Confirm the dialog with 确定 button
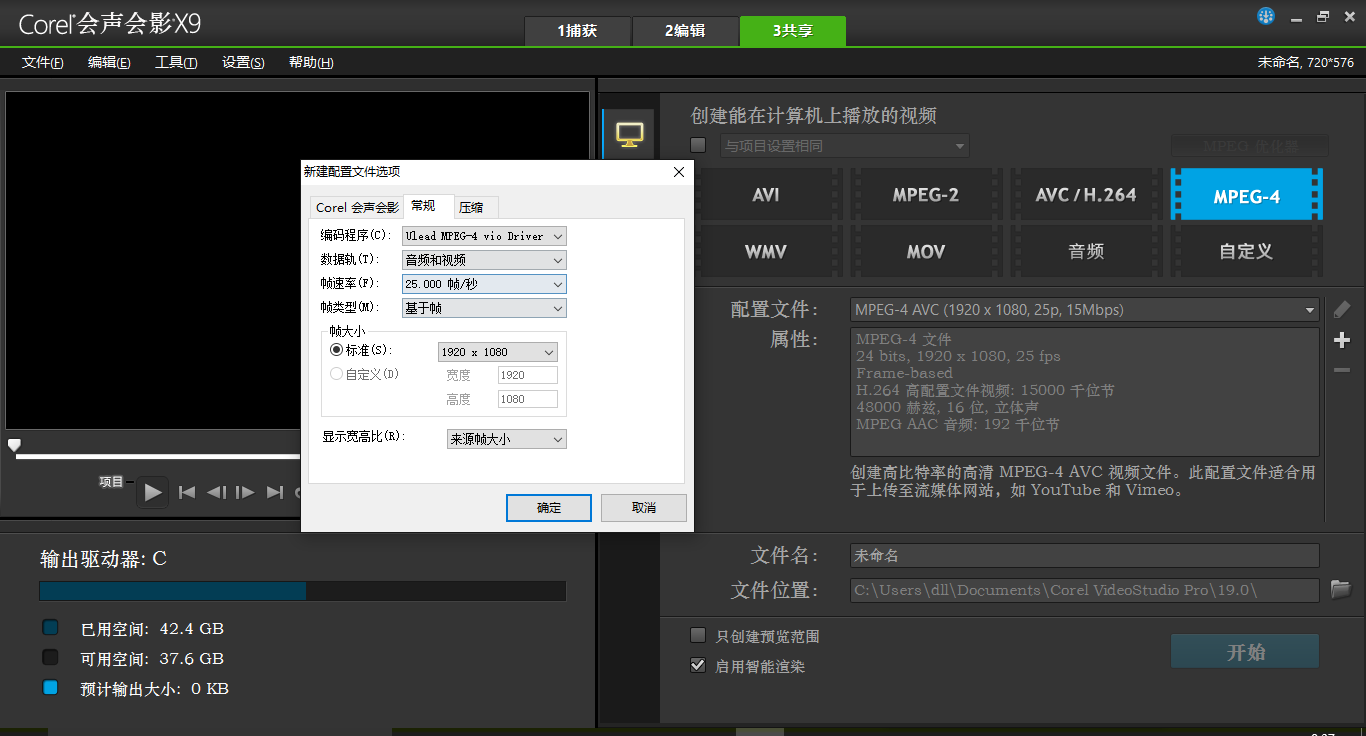The height and width of the screenshot is (736, 1366). click(549, 508)
